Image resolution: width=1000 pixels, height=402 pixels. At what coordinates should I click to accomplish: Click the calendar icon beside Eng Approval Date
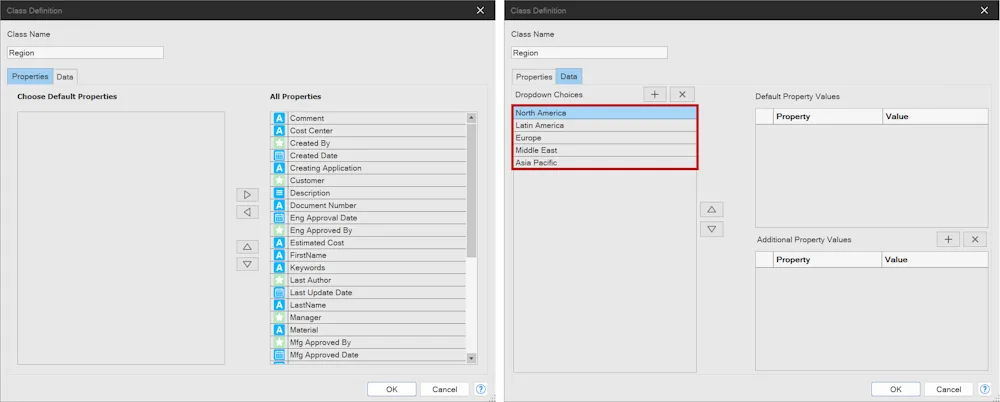click(279, 218)
